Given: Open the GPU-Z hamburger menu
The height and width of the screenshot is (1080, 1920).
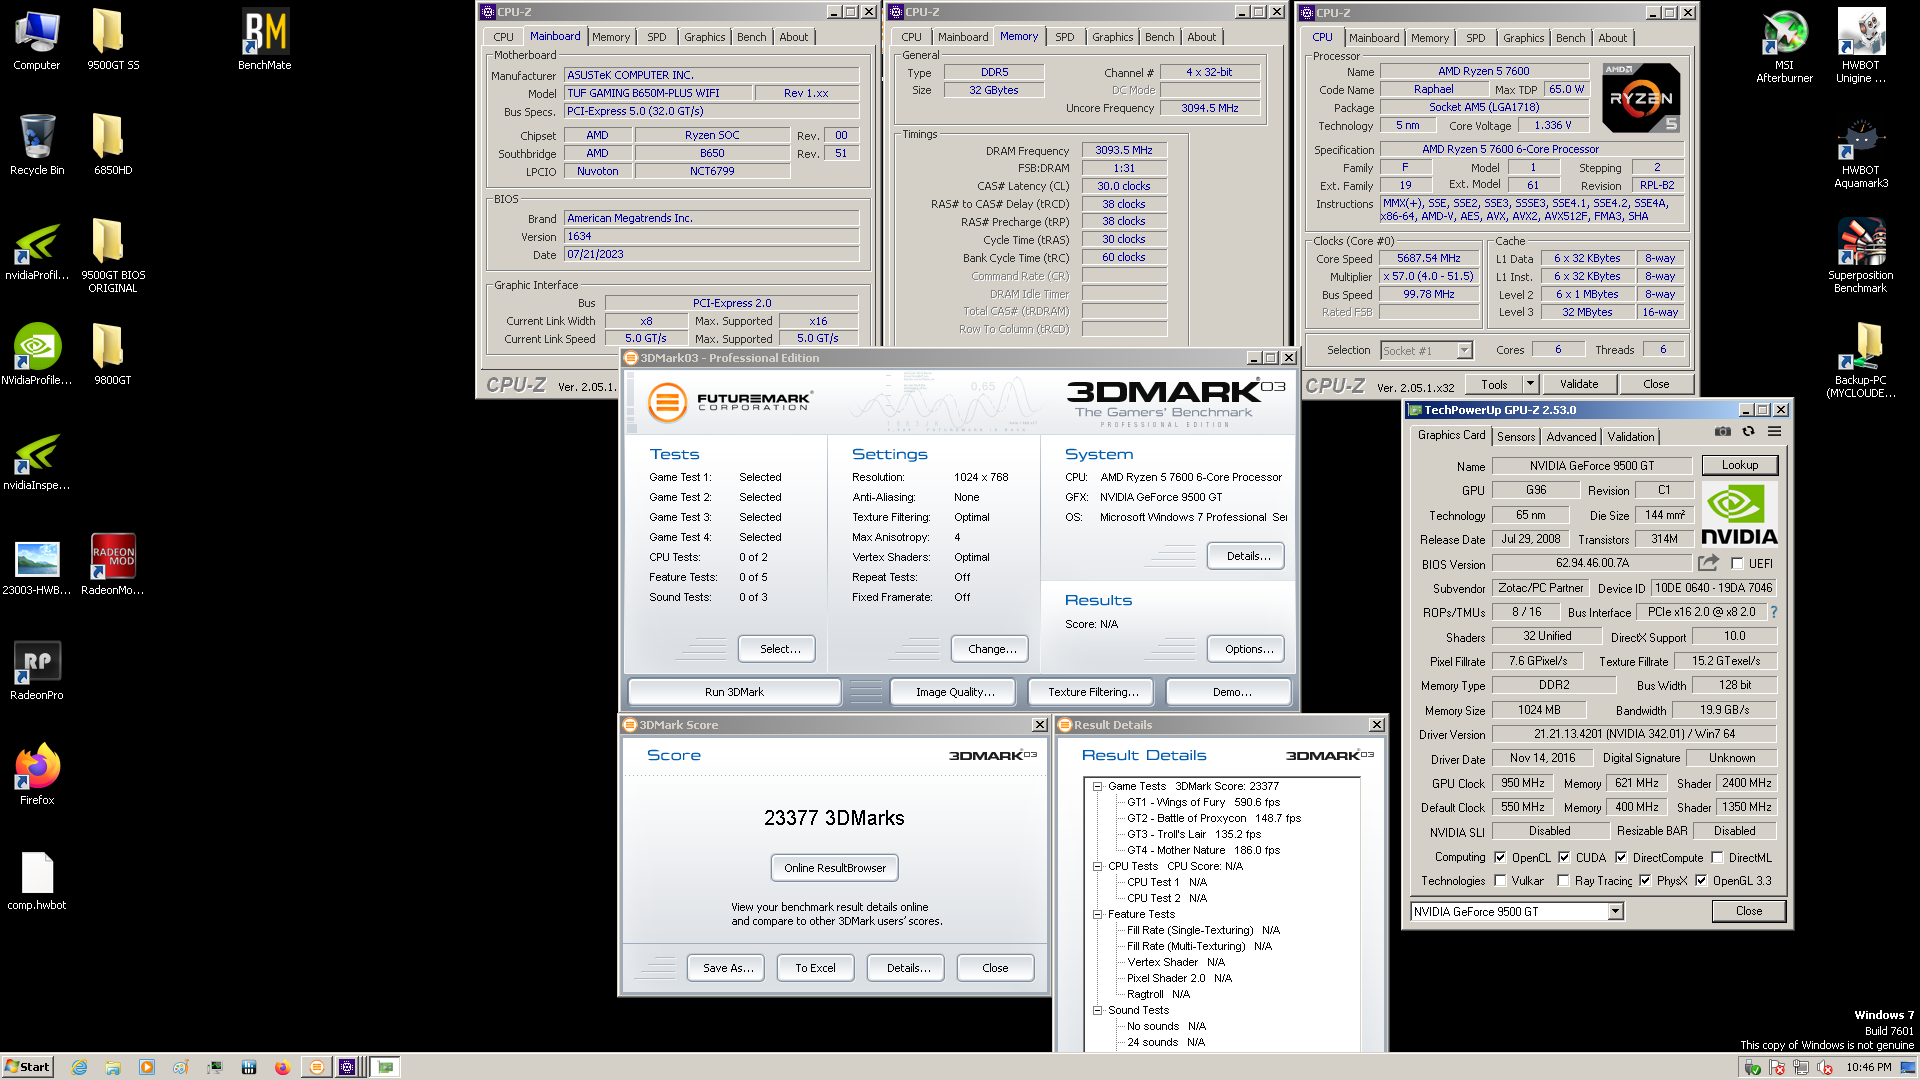Looking at the screenshot, I should (1774, 432).
